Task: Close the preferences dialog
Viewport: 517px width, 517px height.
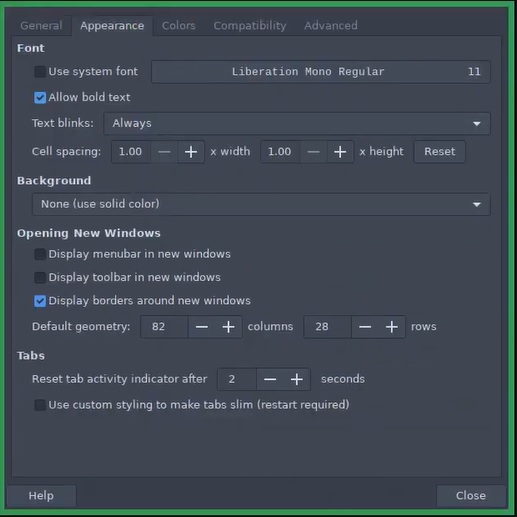Action: pyautogui.click(x=471, y=496)
